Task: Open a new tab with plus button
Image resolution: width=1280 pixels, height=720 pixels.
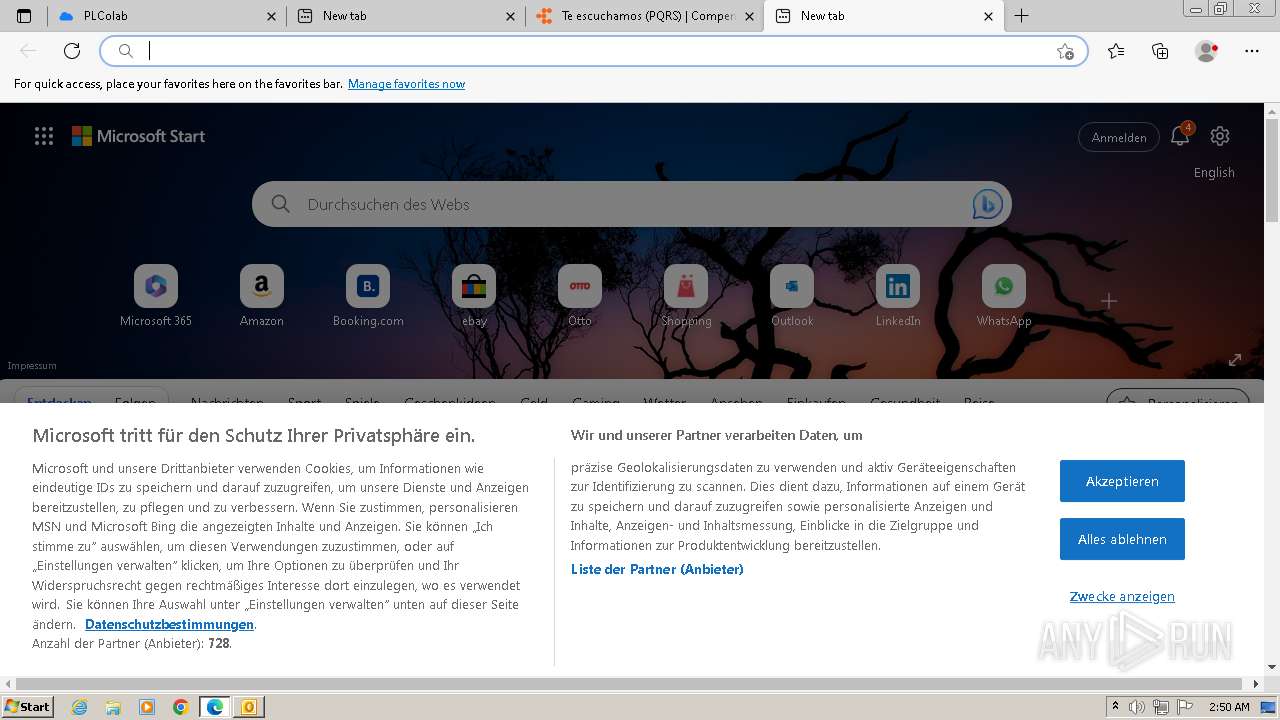Action: coord(1021,16)
